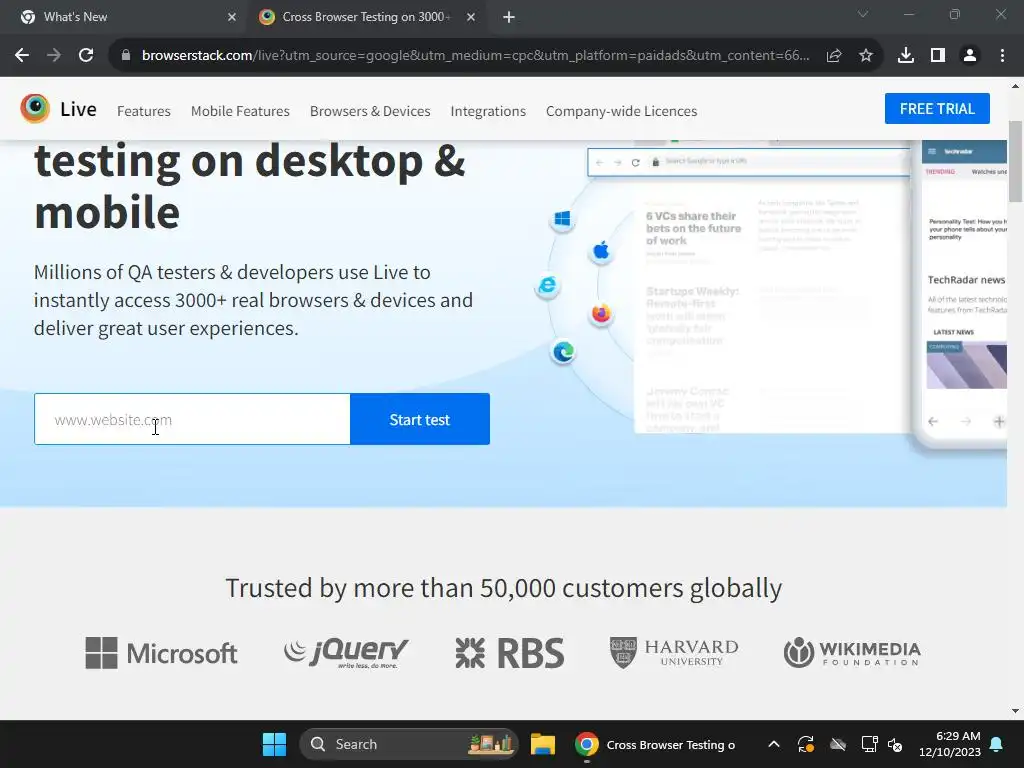Switch to the What's New tab
Image resolution: width=1024 pixels, height=768 pixels.
tap(123, 17)
